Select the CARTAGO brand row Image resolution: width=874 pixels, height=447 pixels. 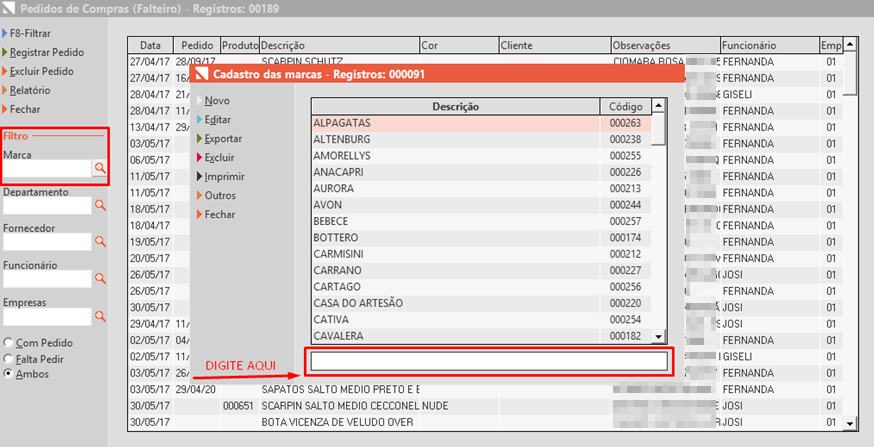(481, 287)
